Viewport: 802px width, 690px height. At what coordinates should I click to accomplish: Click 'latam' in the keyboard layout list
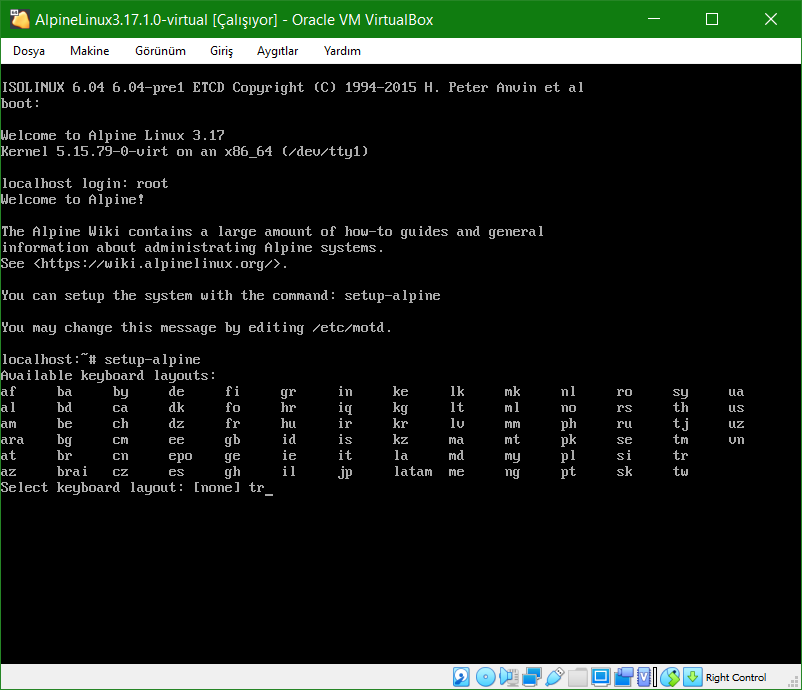[413, 472]
